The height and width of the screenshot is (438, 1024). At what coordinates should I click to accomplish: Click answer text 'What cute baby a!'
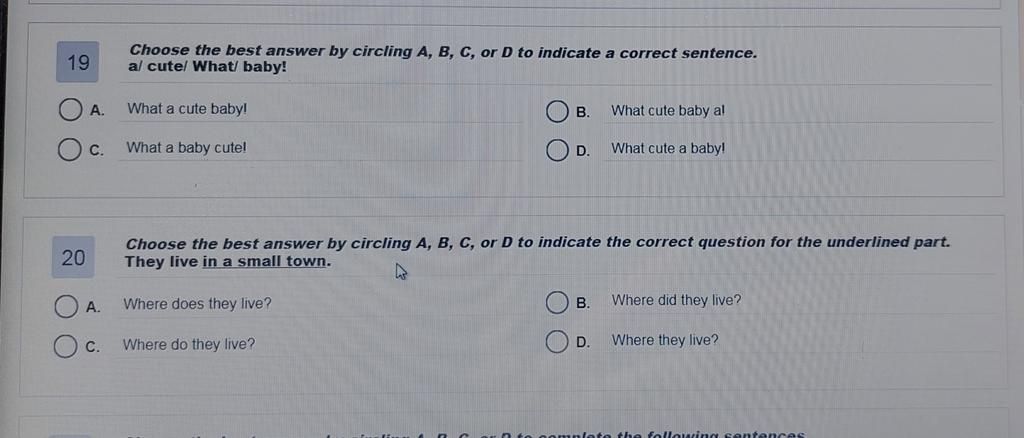coord(668,111)
